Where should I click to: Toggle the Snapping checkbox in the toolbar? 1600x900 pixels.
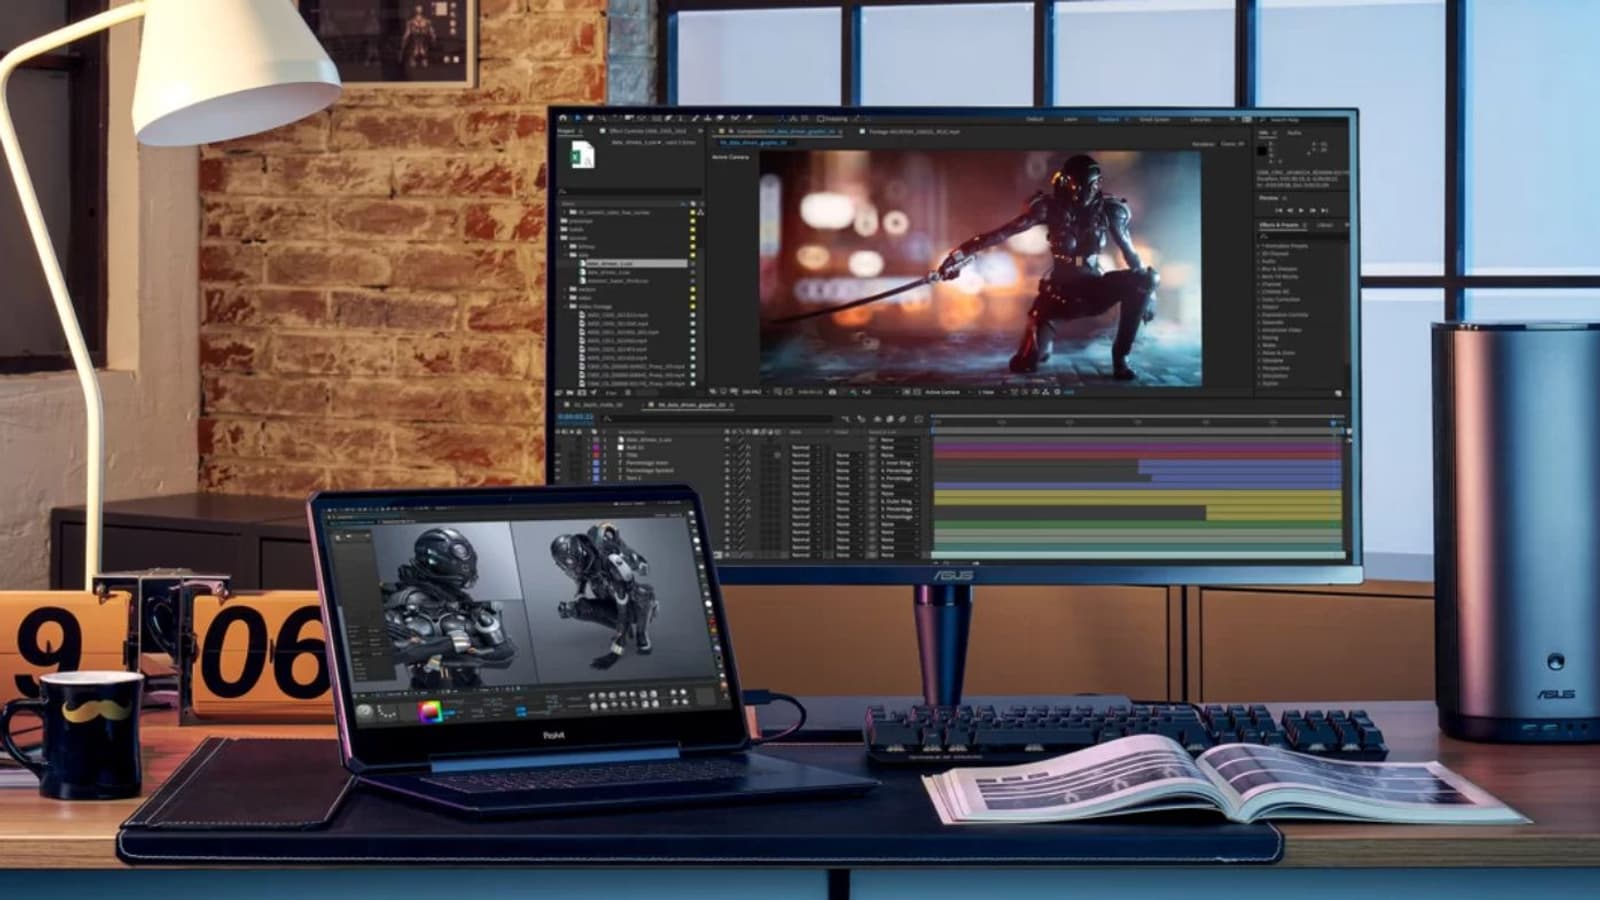point(820,119)
